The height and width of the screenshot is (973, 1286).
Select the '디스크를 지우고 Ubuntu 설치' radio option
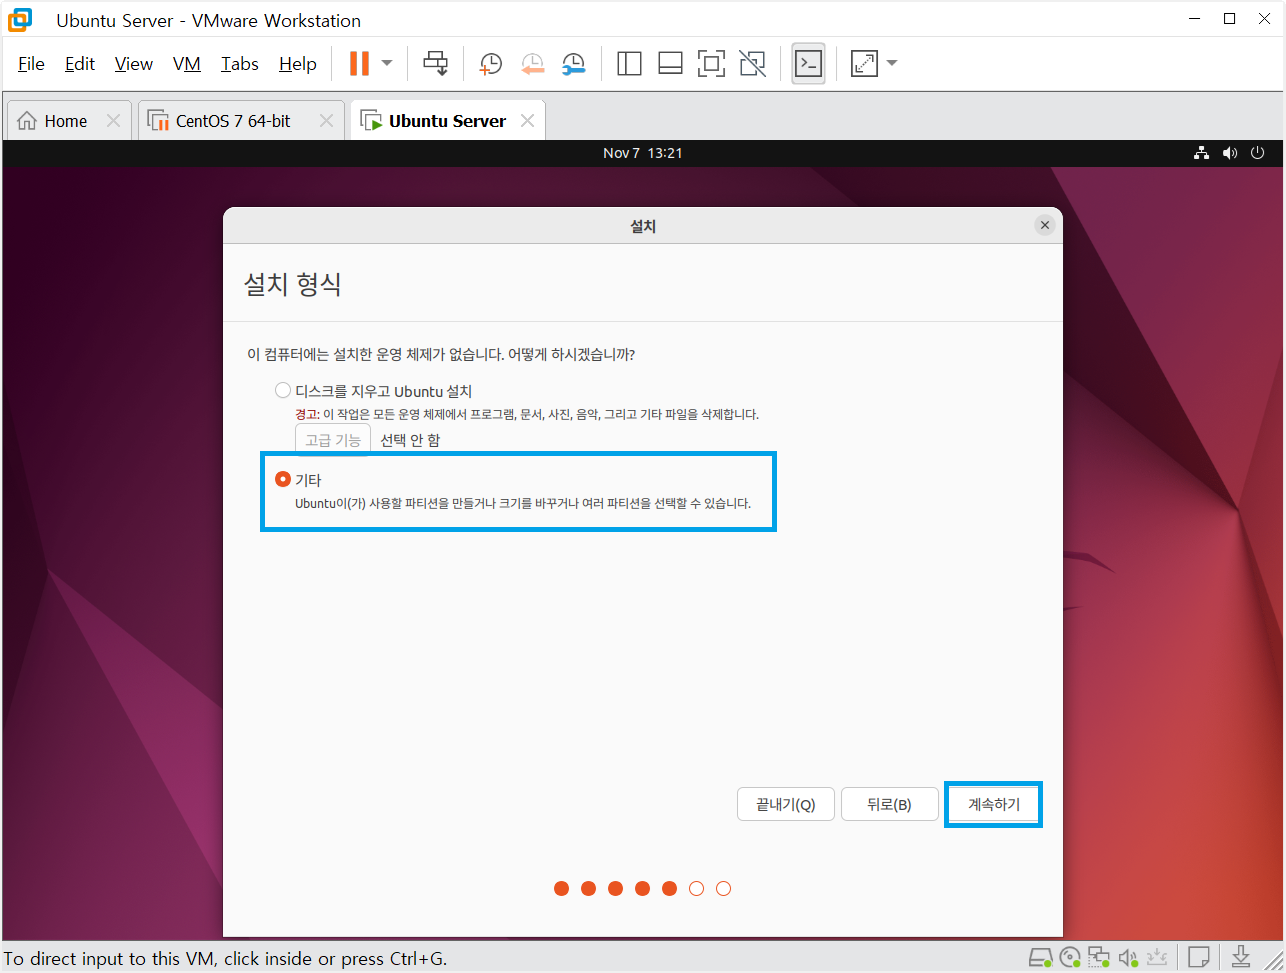point(283,391)
